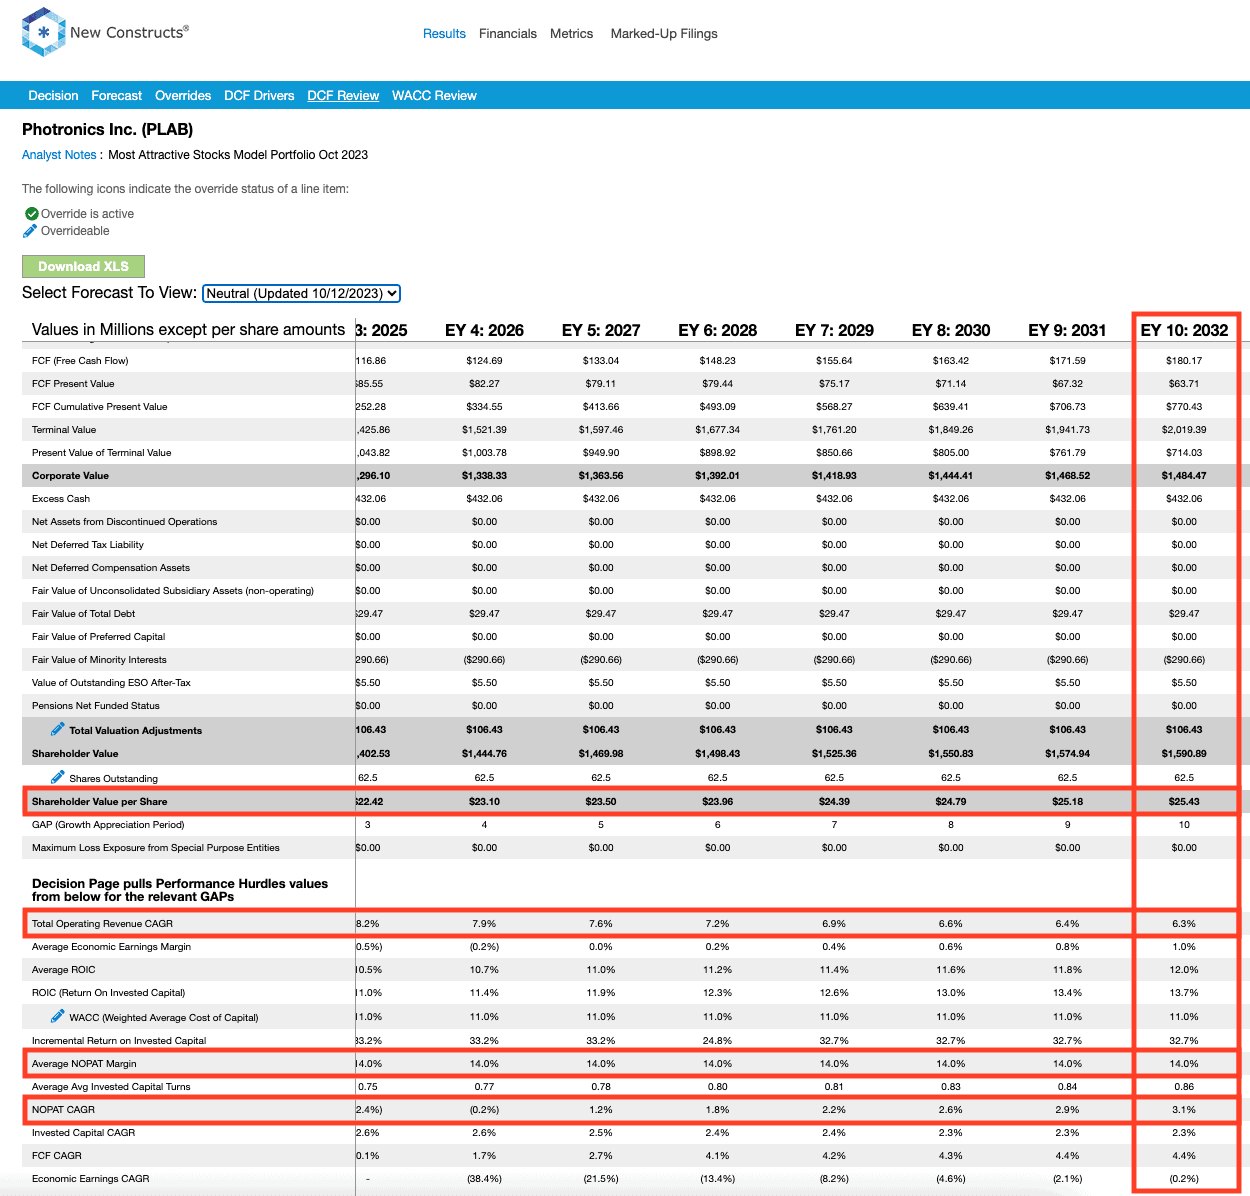Click pencil icon beside WACC row
This screenshot has width=1250, height=1196.
point(58,1016)
